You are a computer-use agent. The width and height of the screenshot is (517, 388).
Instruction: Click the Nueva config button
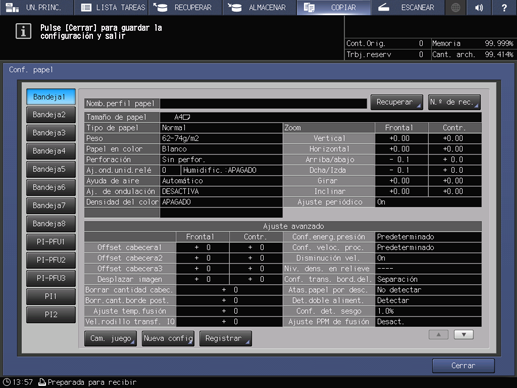pyautogui.click(x=168, y=338)
